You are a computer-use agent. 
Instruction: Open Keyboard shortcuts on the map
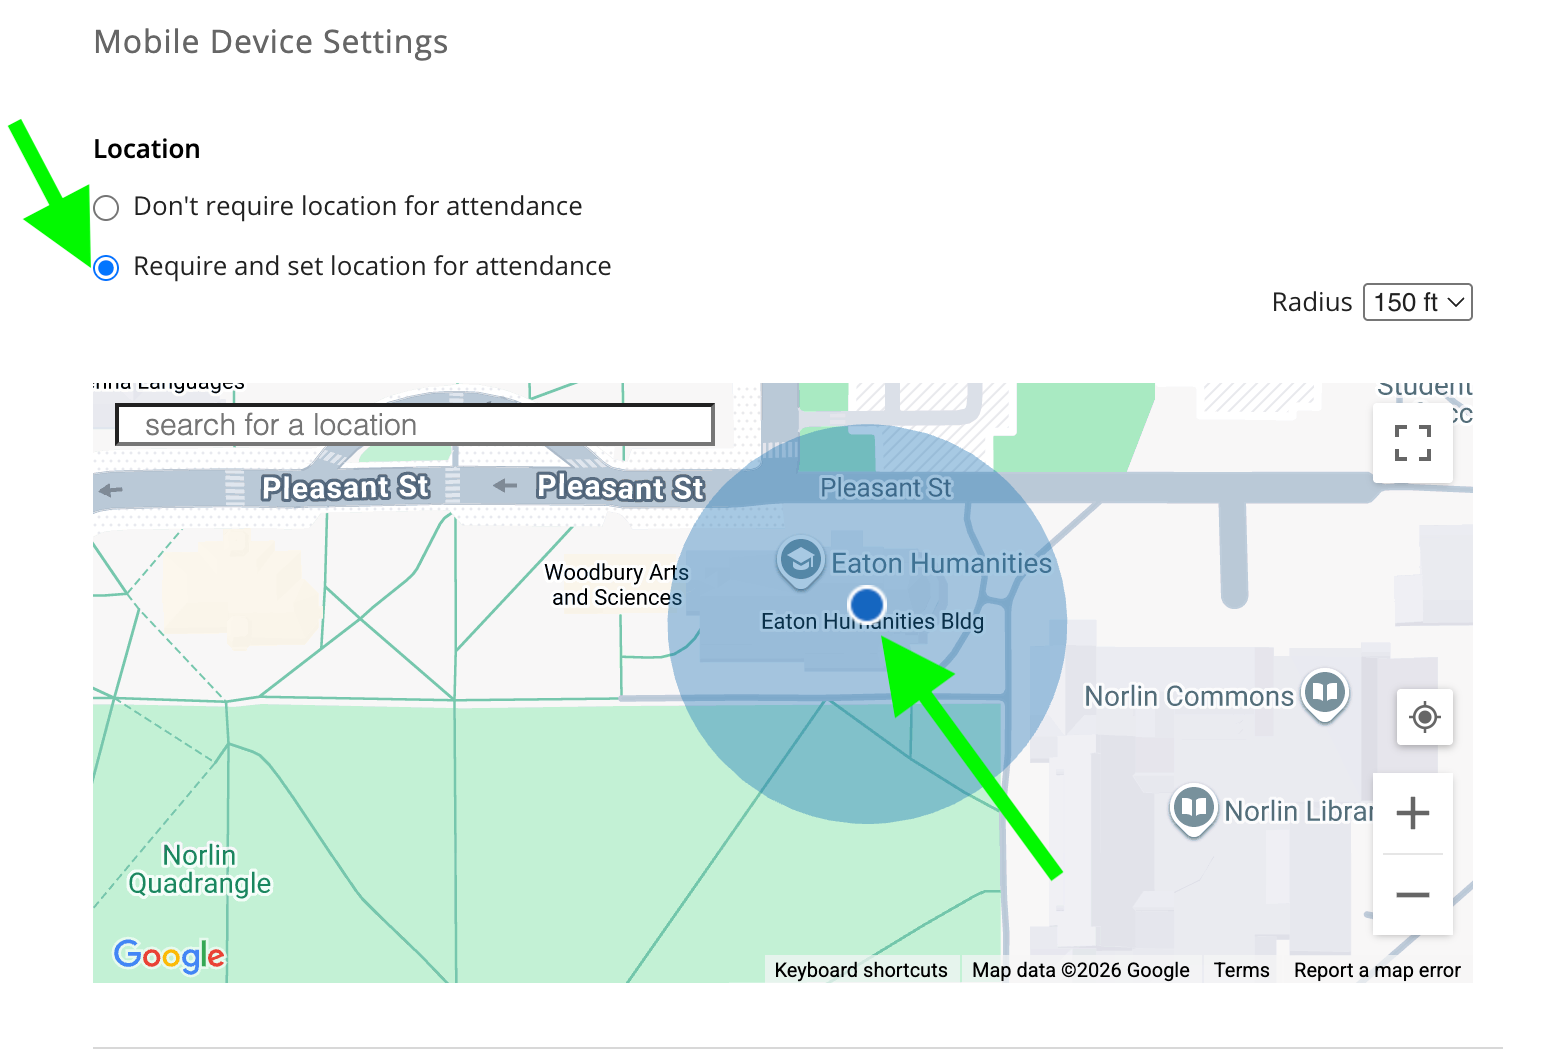click(860, 970)
